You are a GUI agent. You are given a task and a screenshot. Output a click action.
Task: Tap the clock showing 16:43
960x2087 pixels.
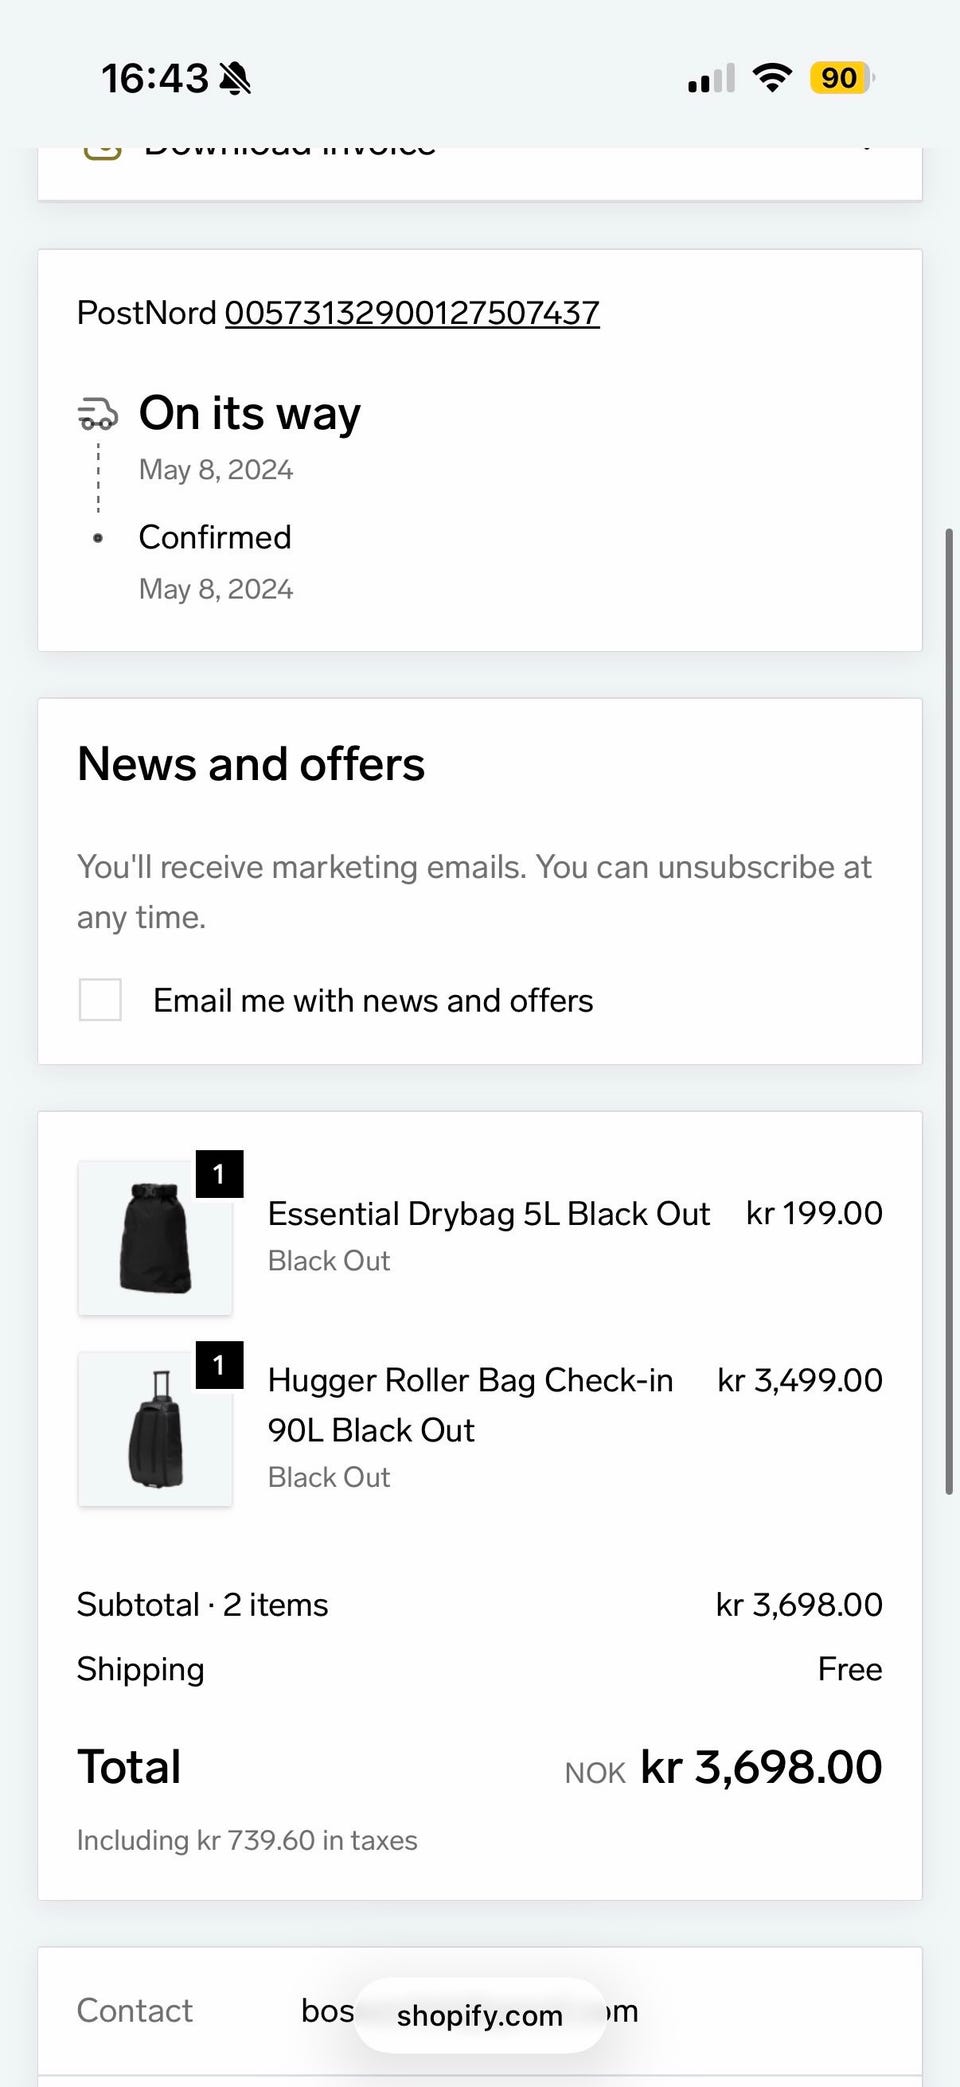tap(155, 78)
